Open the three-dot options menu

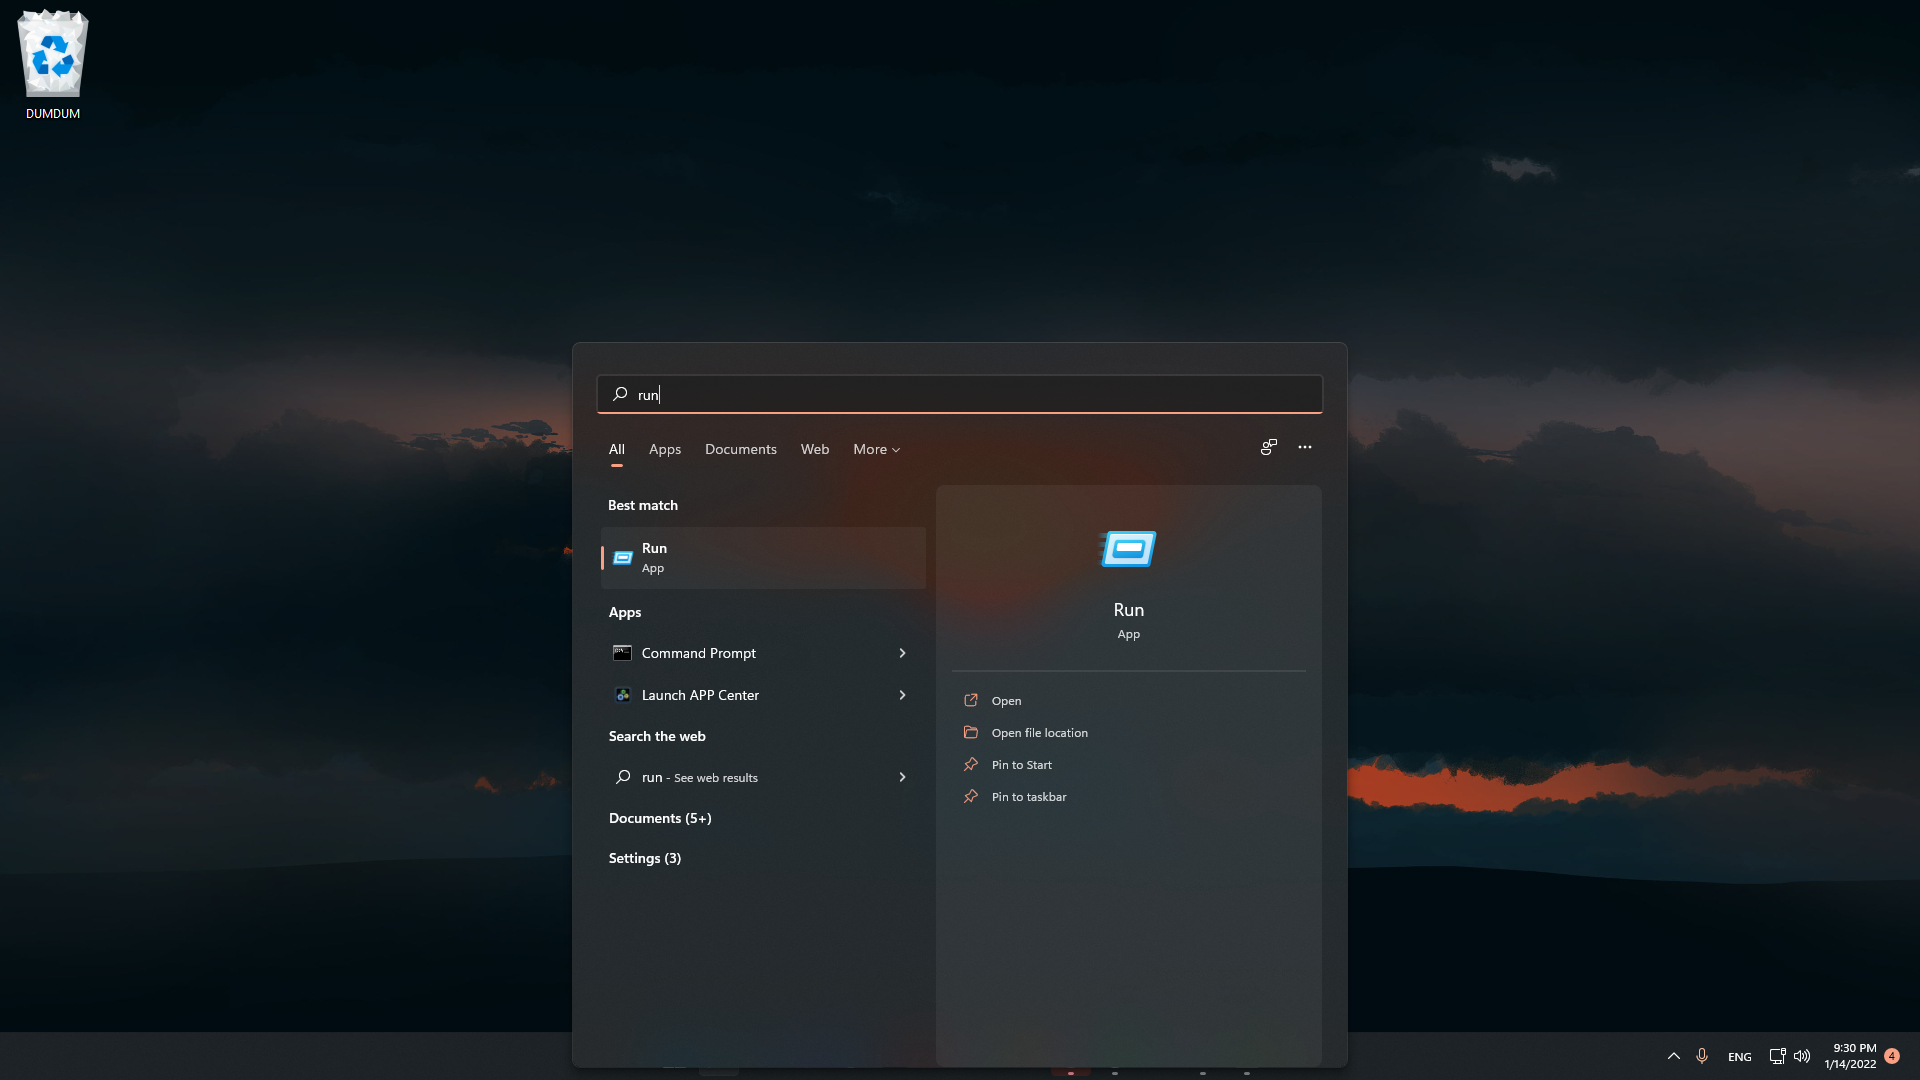pyautogui.click(x=1305, y=447)
